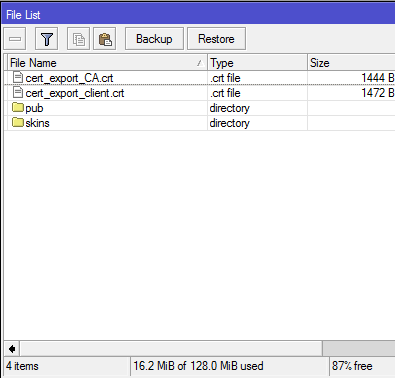
Task: Open the Filter funnel tool
Action: [x=47, y=39]
